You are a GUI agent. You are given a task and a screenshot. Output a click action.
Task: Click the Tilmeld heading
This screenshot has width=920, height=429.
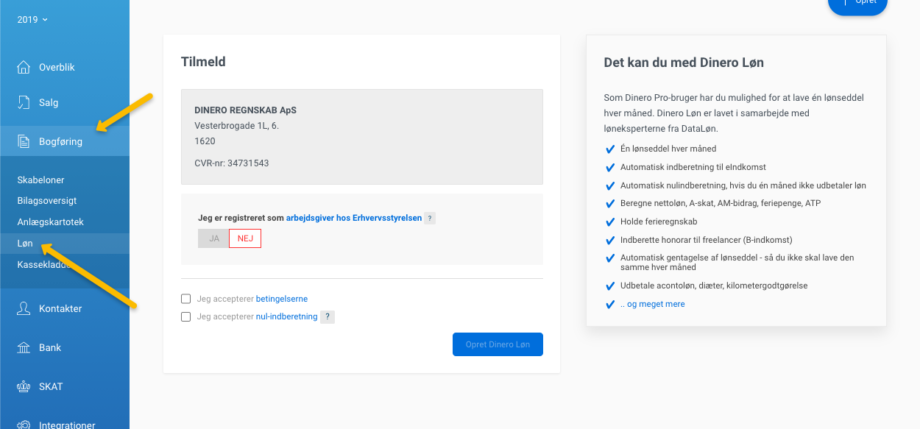click(203, 62)
